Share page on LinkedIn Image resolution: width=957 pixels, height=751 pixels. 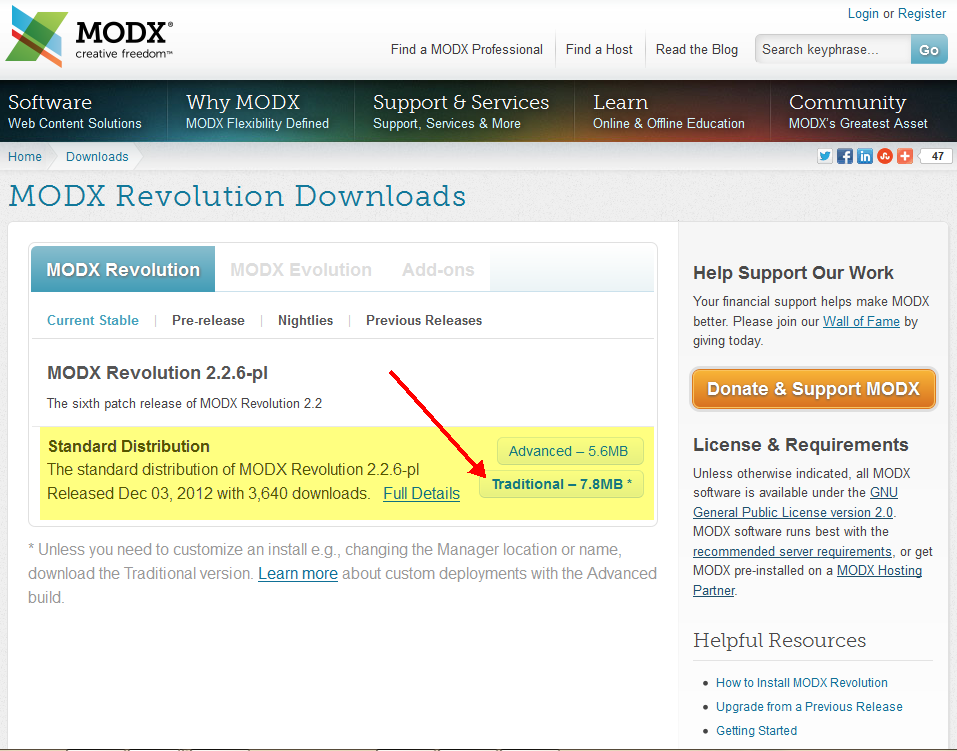[865, 156]
